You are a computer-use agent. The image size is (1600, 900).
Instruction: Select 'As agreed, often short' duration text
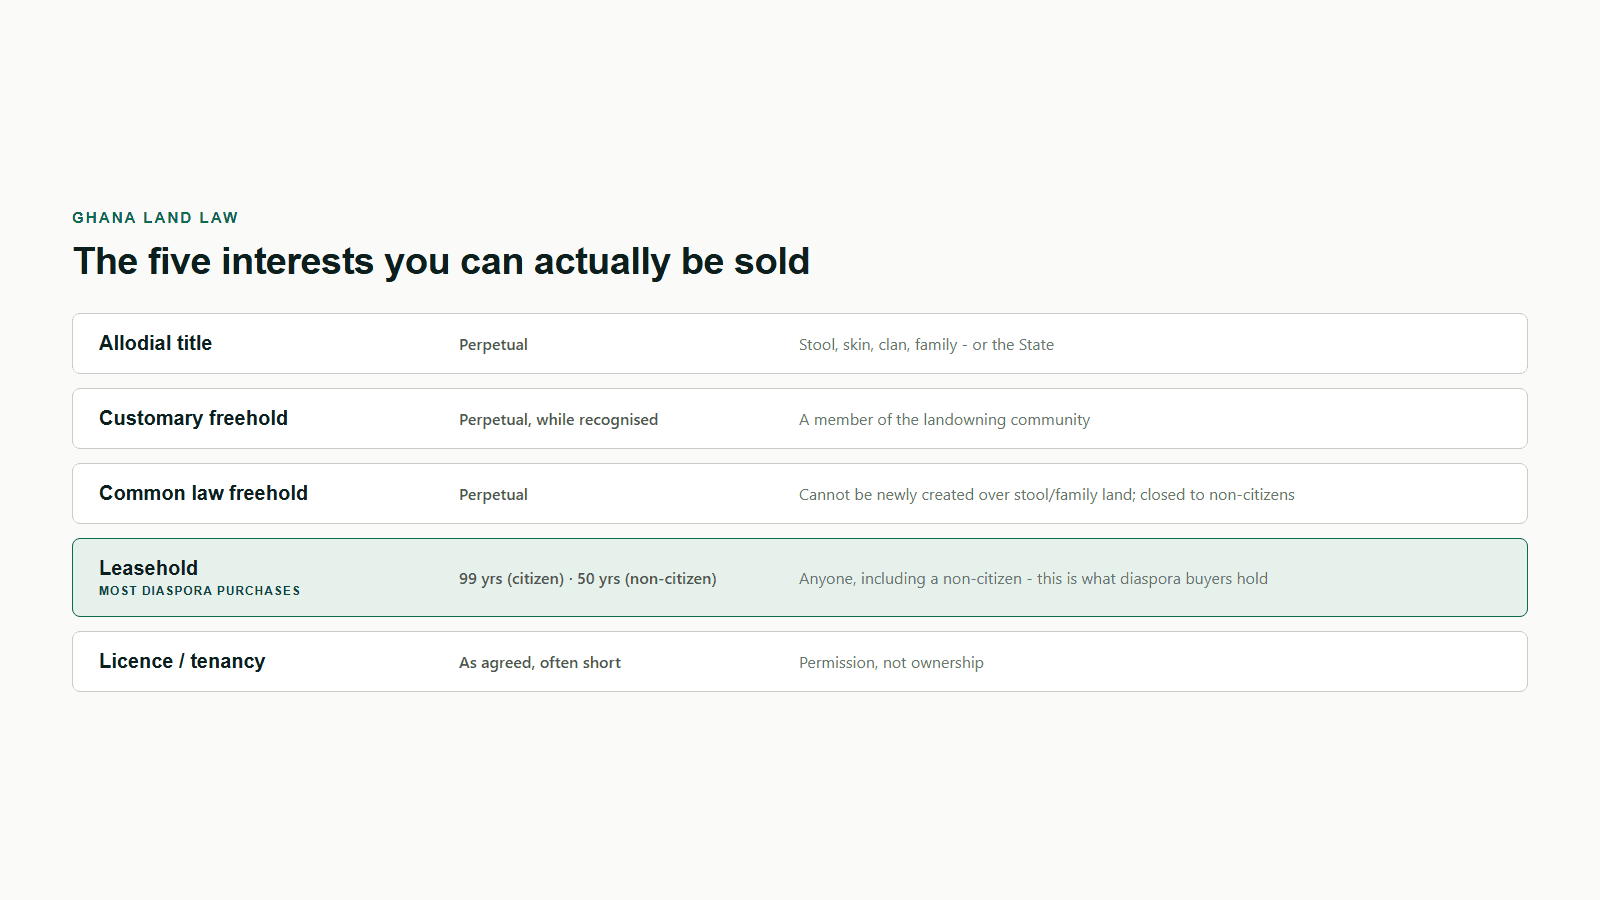coord(540,663)
